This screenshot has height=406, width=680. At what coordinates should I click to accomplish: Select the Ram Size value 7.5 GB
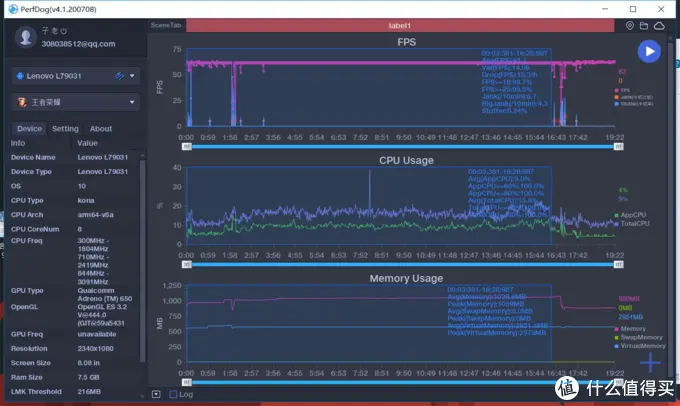pyautogui.click(x=88, y=377)
